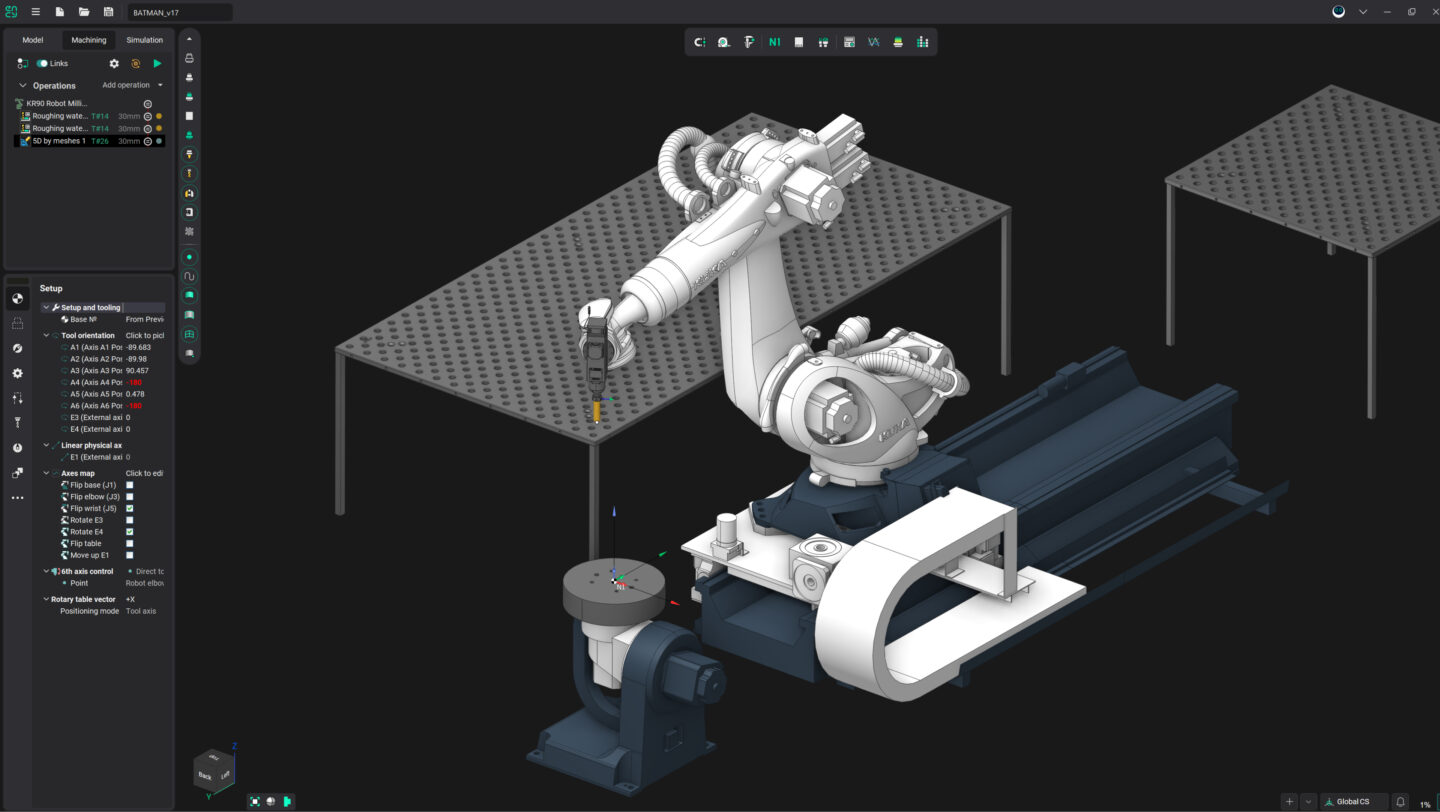Switch to the Model tab

click(32, 40)
